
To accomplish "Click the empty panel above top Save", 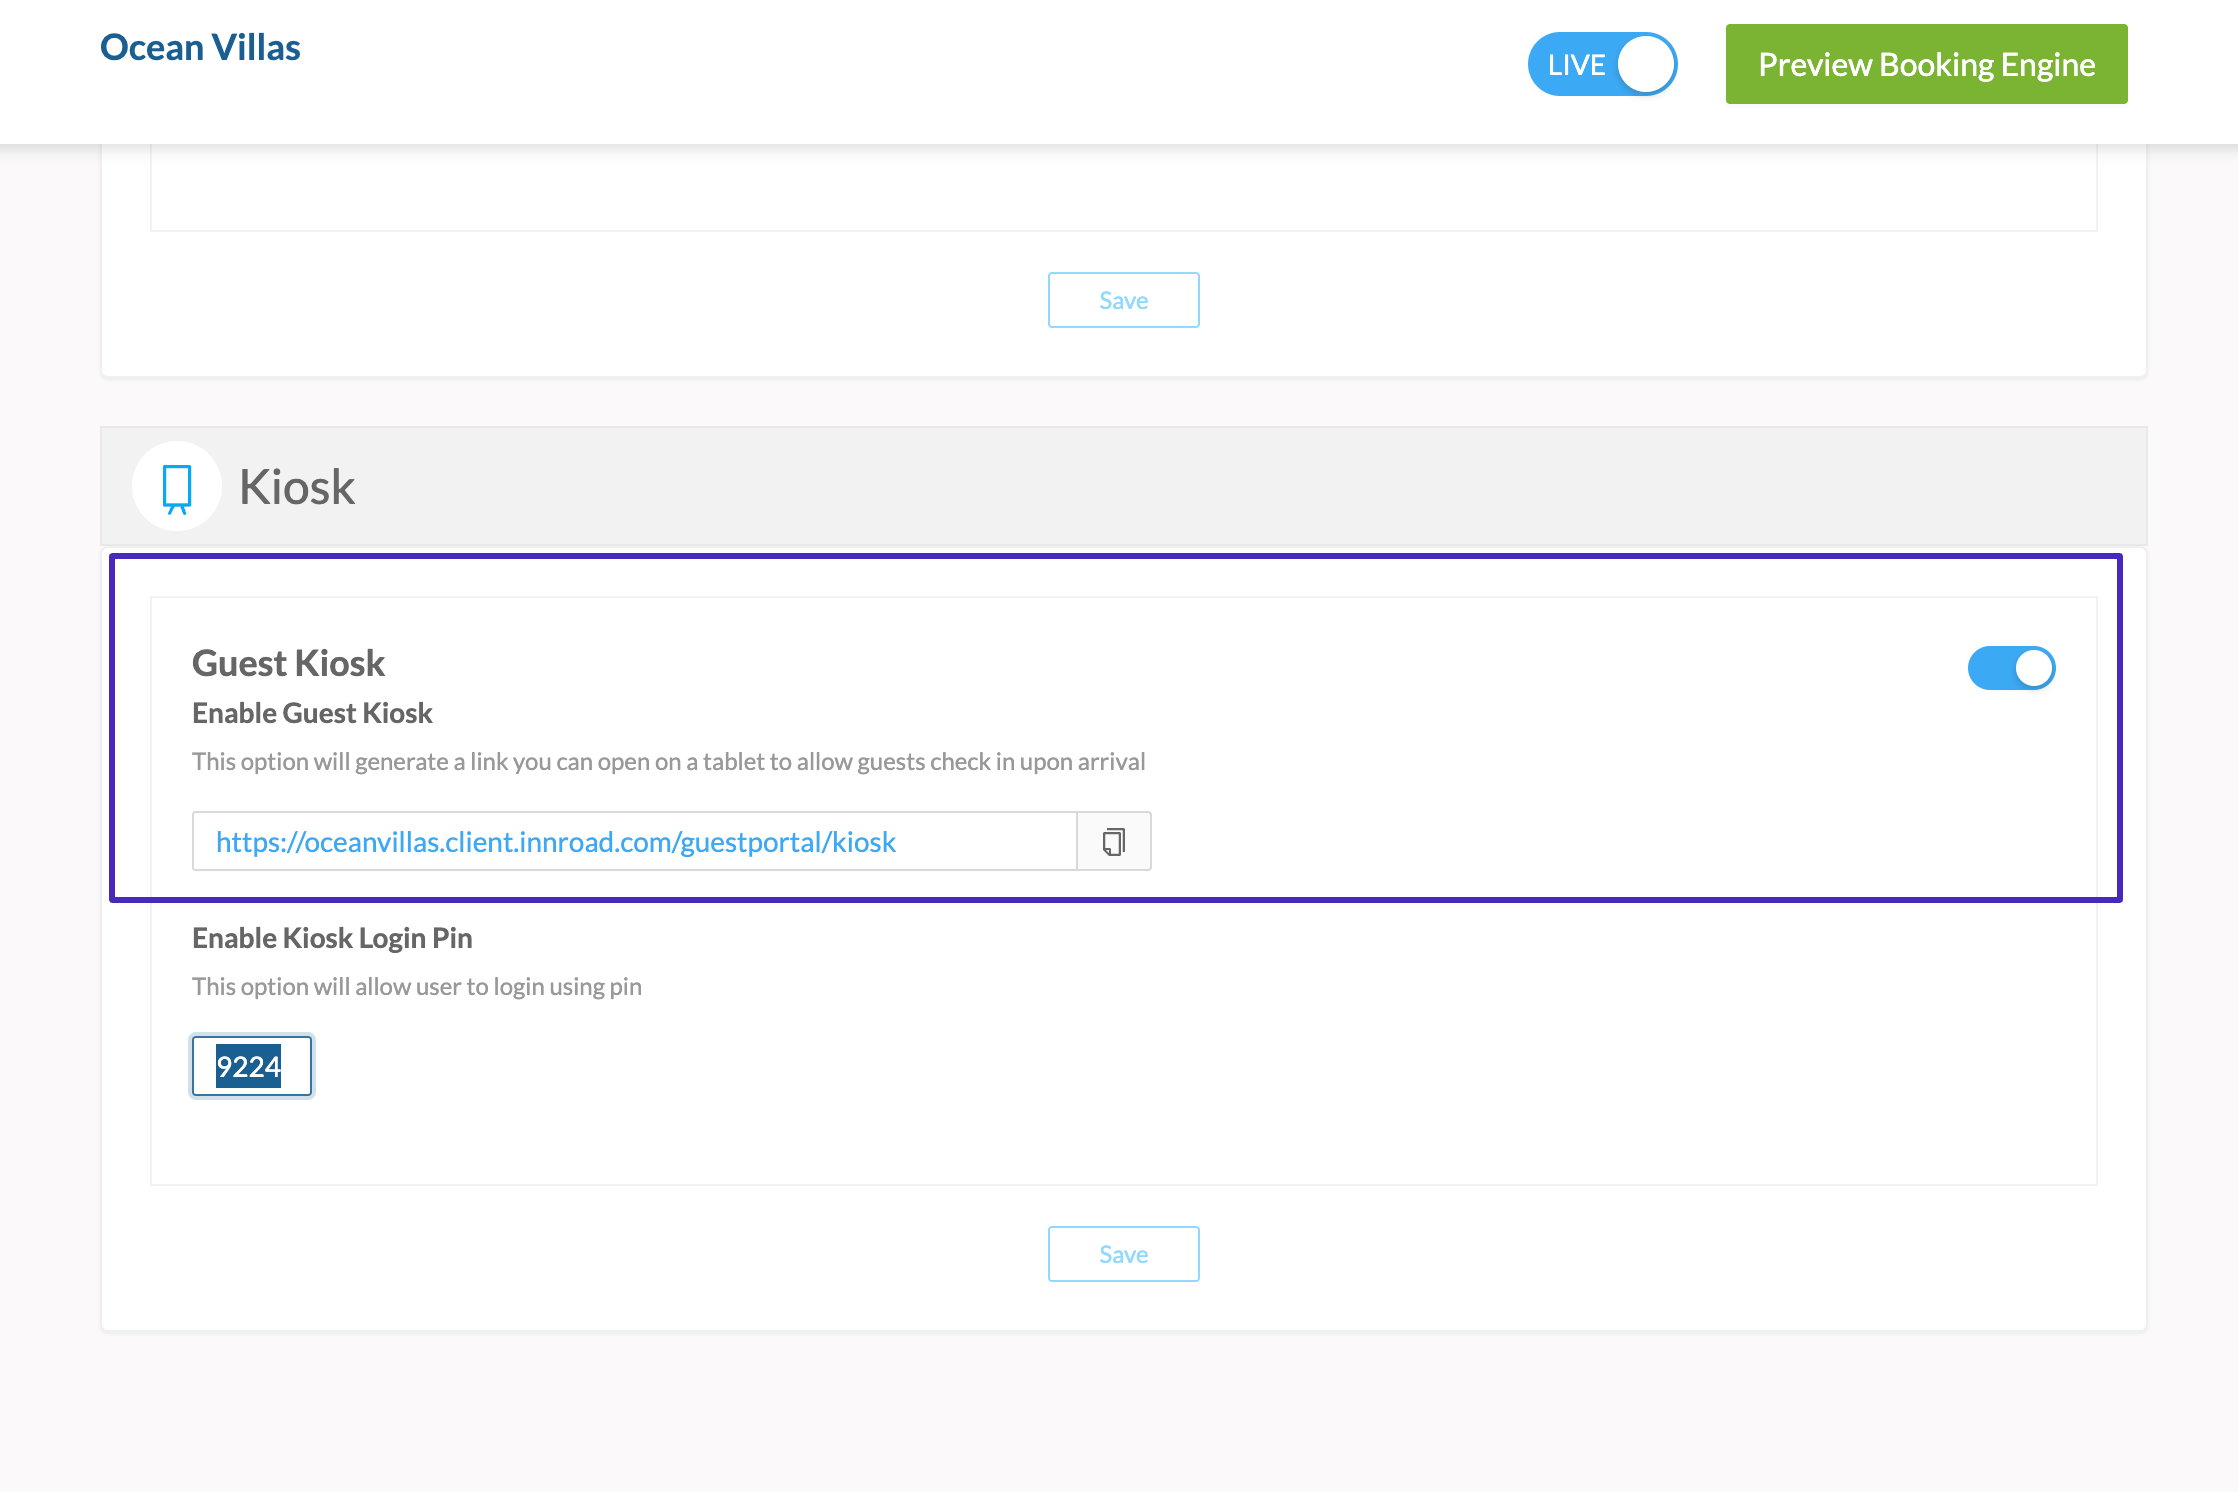I will 1123,190.
